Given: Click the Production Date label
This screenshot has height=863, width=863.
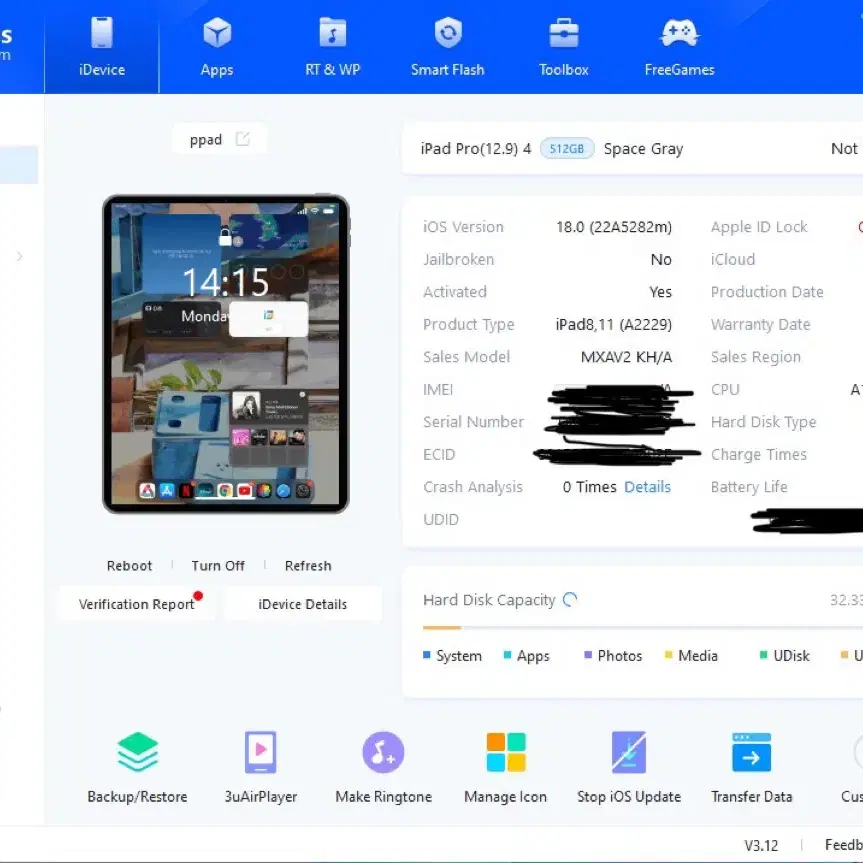Looking at the screenshot, I should [767, 292].
